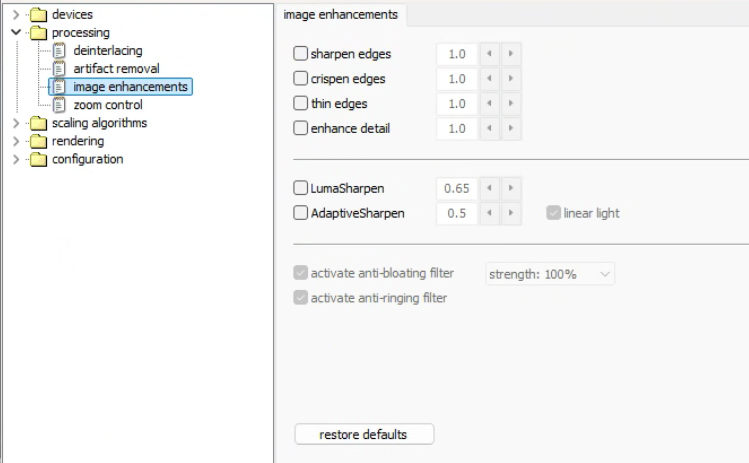Click the scaling algorithms folder icon
The width and height of the screenshot is (749, 463).
[x=39, y=123]
